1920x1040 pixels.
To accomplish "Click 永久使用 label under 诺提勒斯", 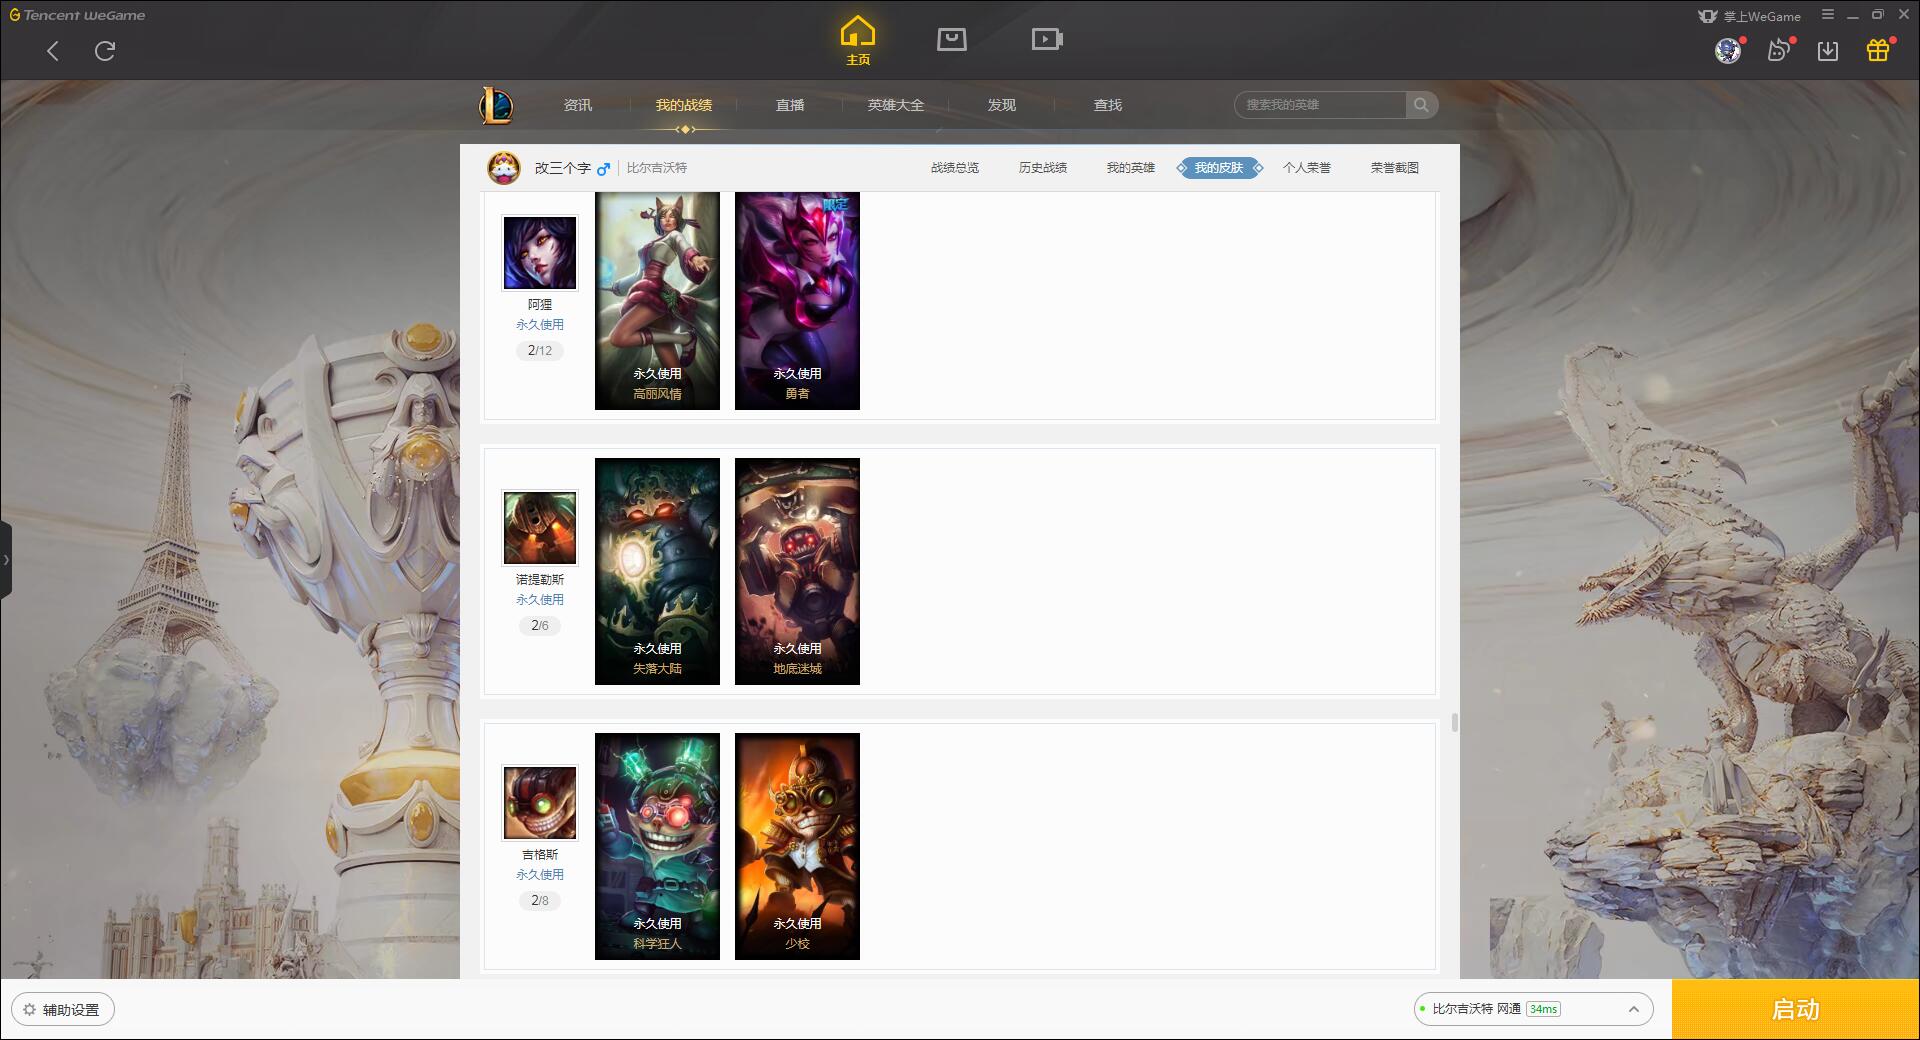I will tap(540, 600).
